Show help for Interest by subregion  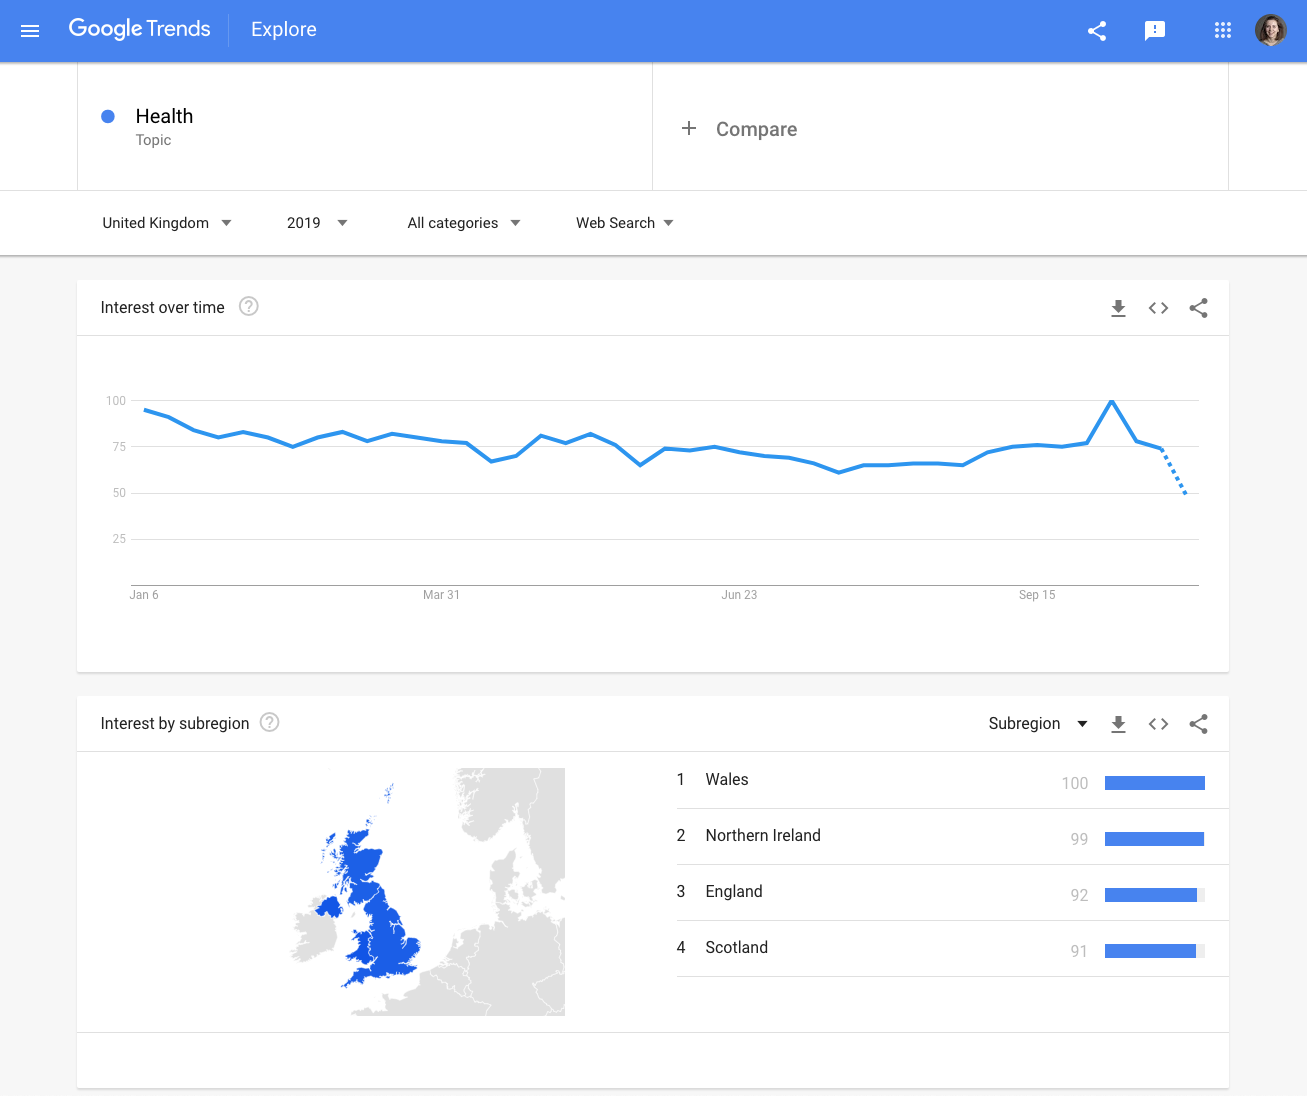(269, 722)
